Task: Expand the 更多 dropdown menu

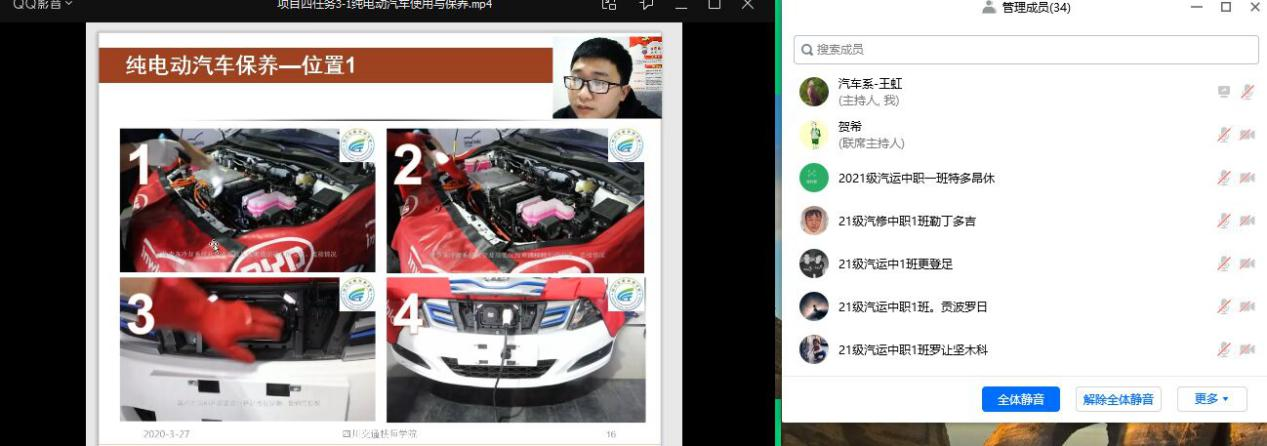Action: (1211, 399)
